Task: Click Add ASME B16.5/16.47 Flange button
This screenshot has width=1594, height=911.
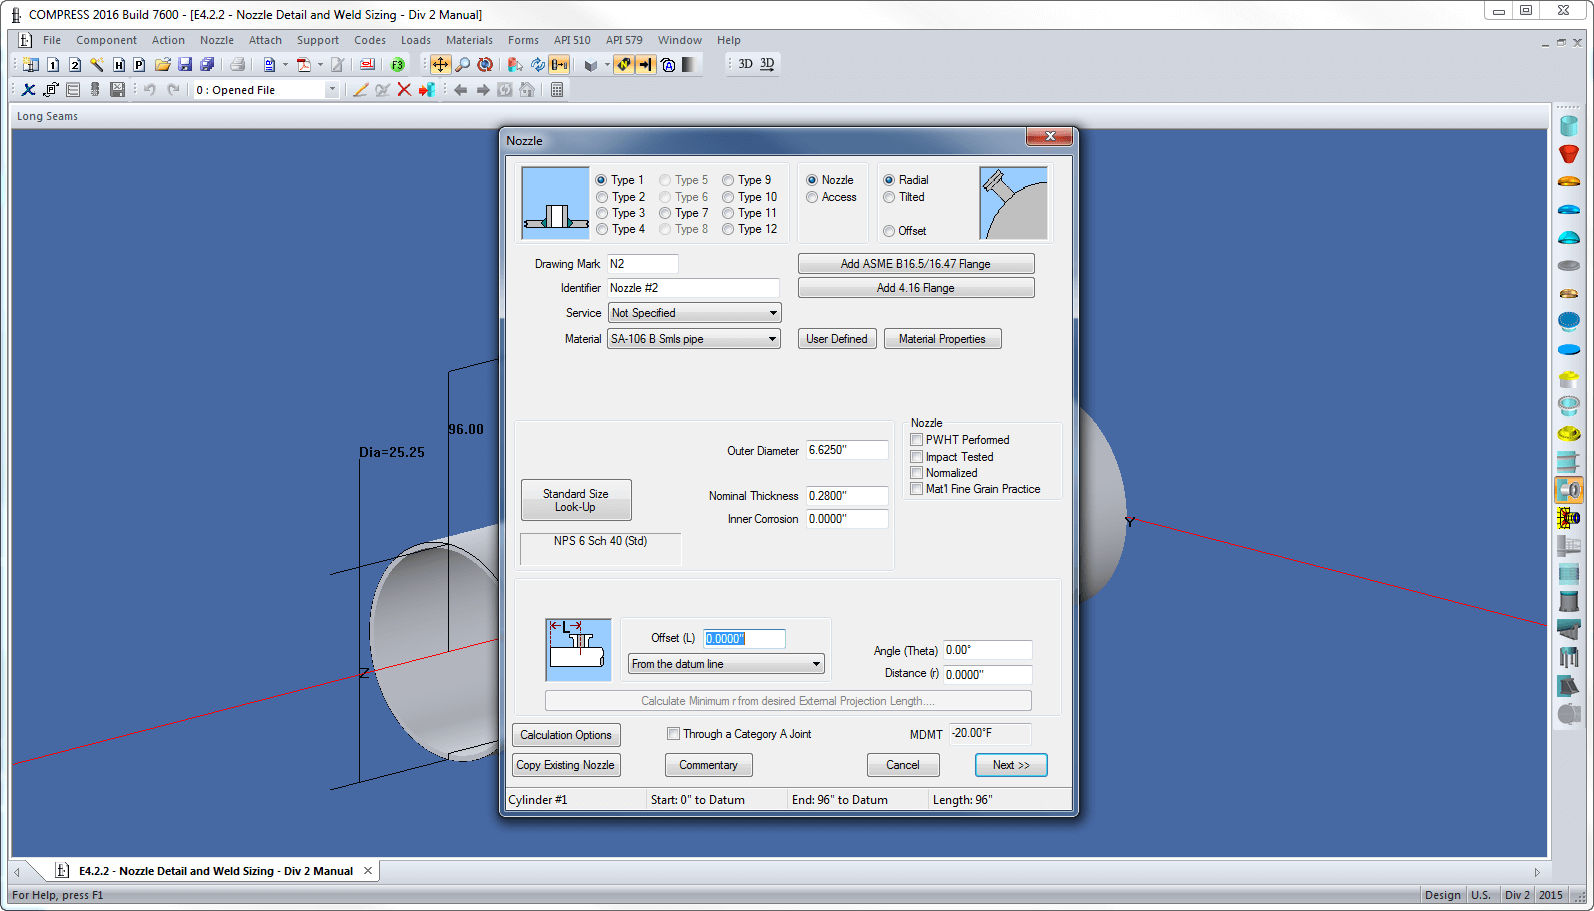Action: tap(915, 264)
